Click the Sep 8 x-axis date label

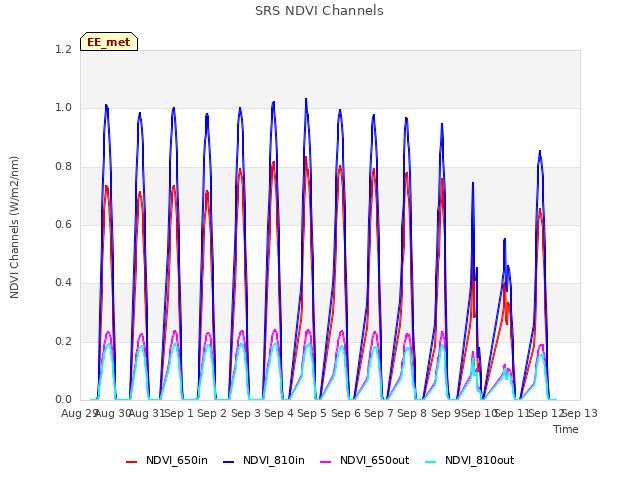point(412,413)
